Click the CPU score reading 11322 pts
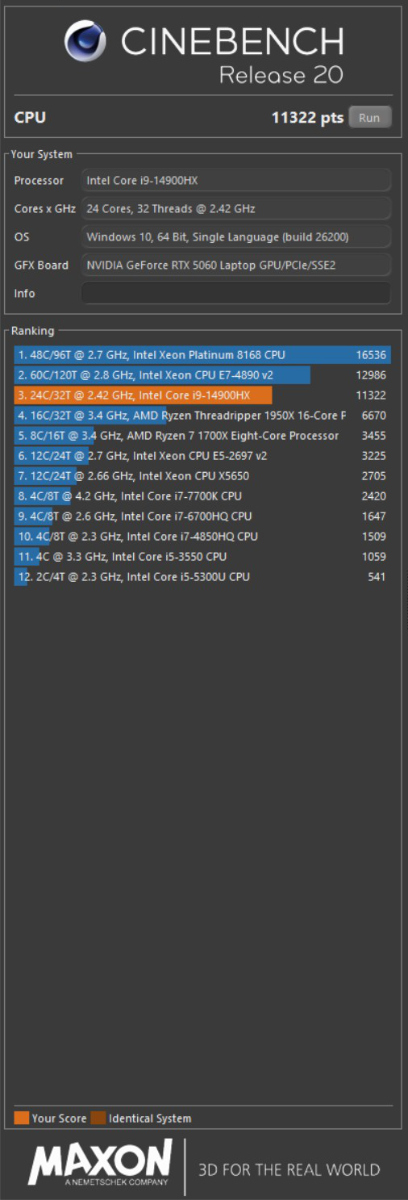 [x=307, y=118]
